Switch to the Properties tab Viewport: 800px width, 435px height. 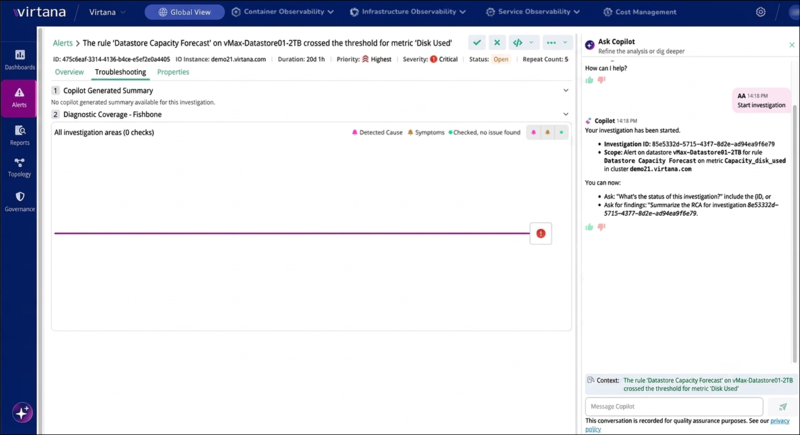[x=173, y=72]
